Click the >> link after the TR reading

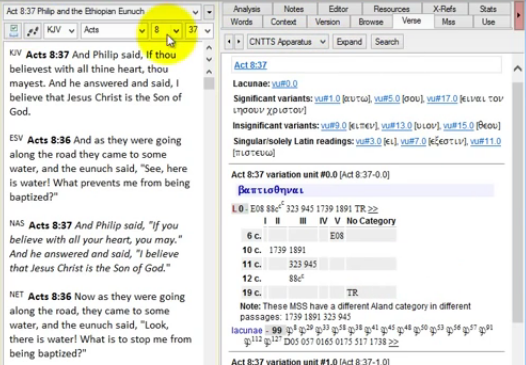(x=373, y=209)
